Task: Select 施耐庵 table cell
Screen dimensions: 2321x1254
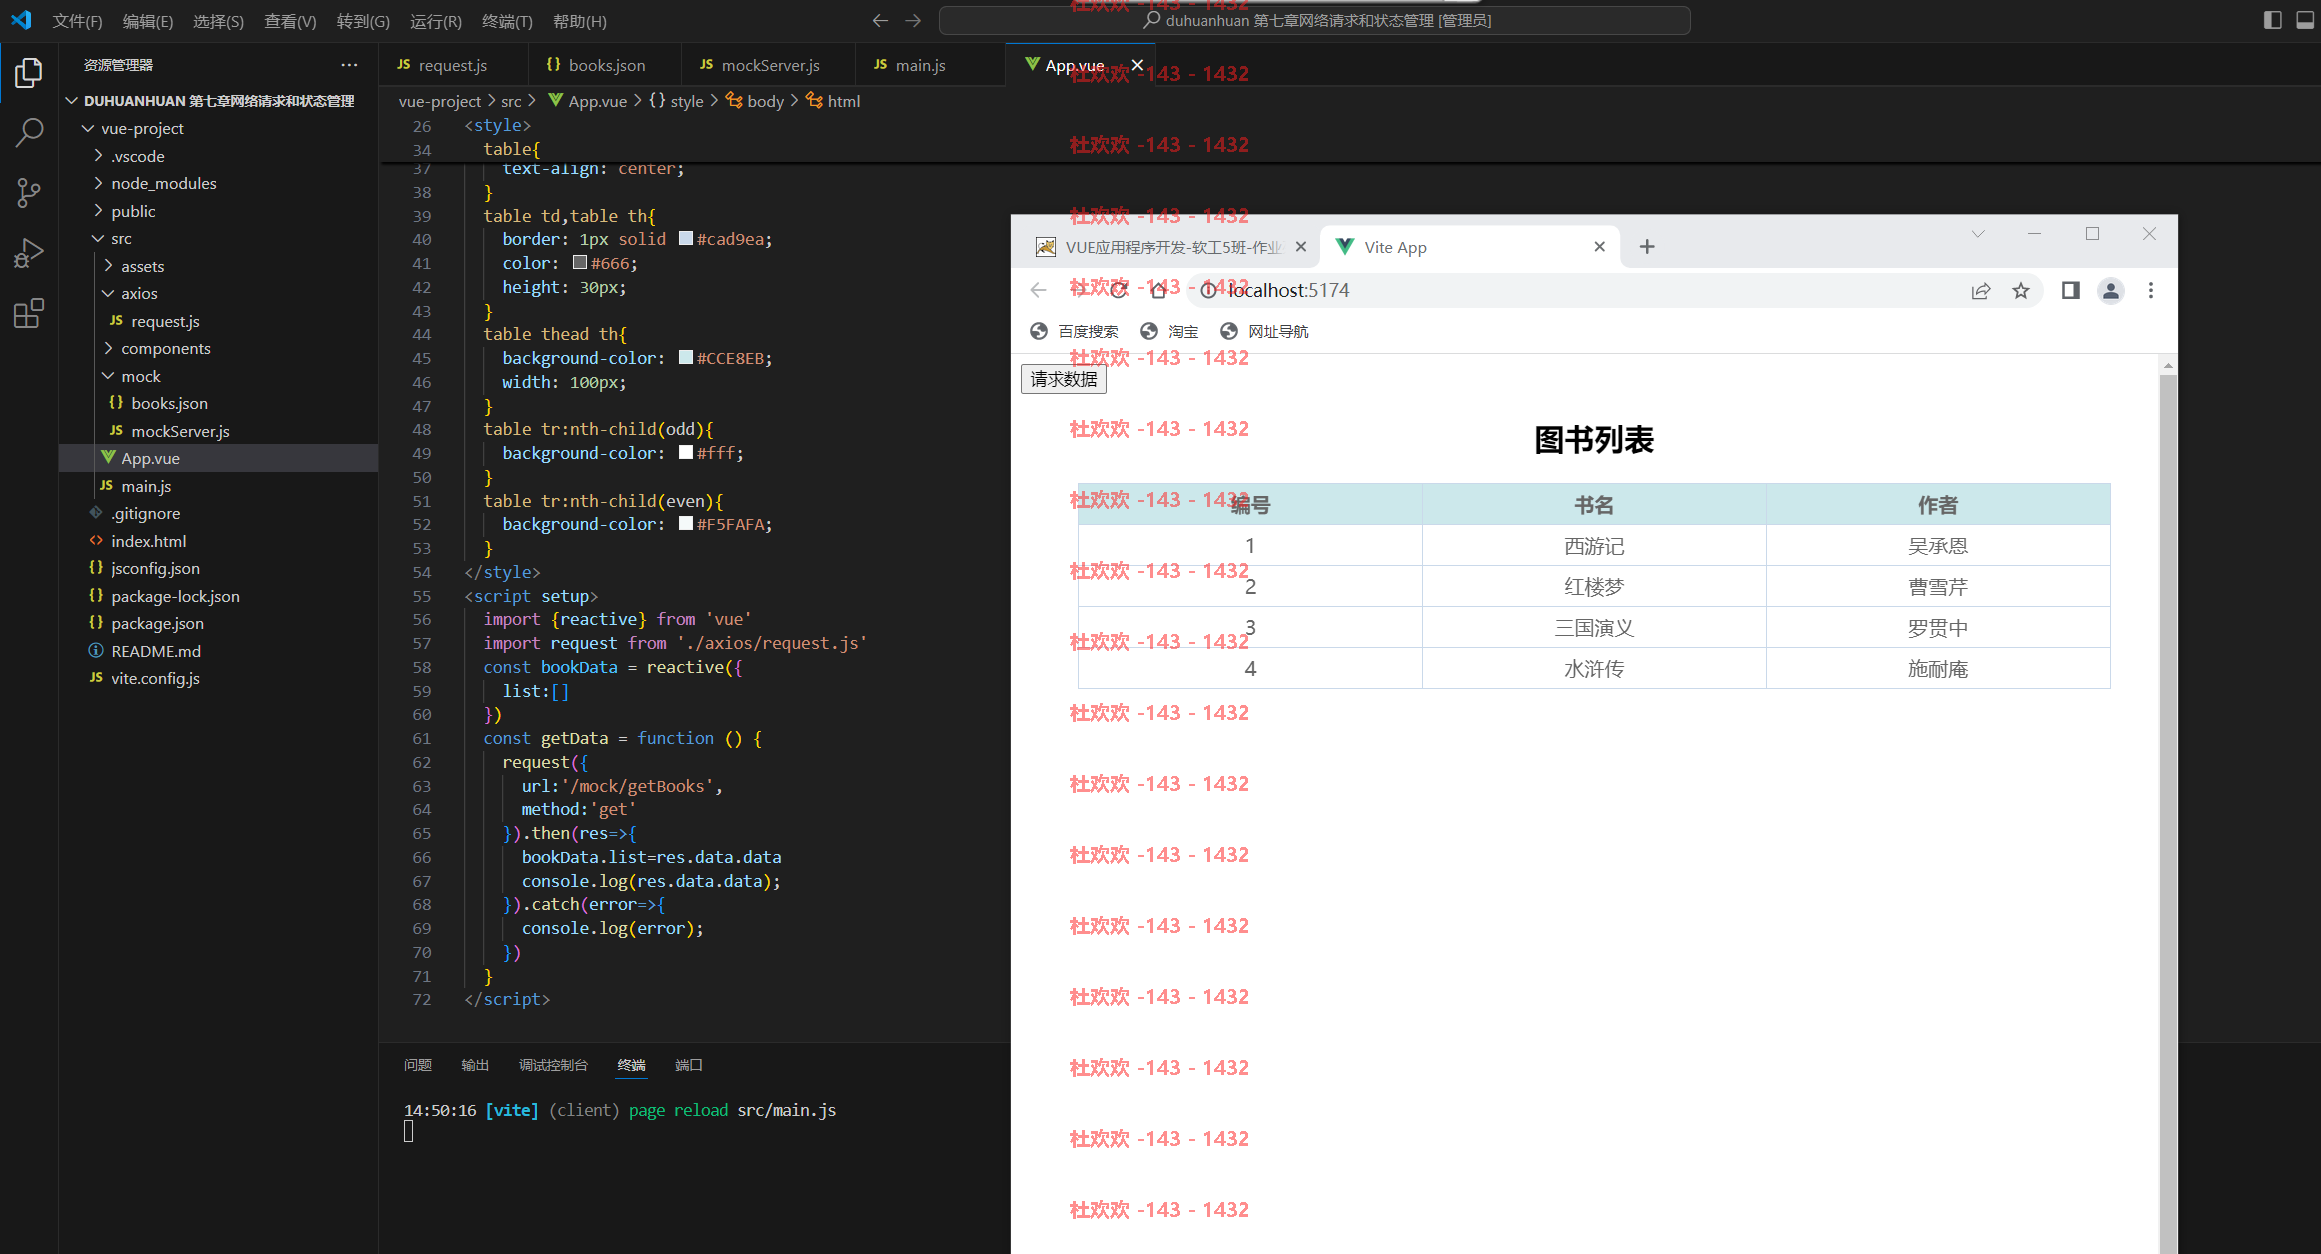Action: 1938,669
